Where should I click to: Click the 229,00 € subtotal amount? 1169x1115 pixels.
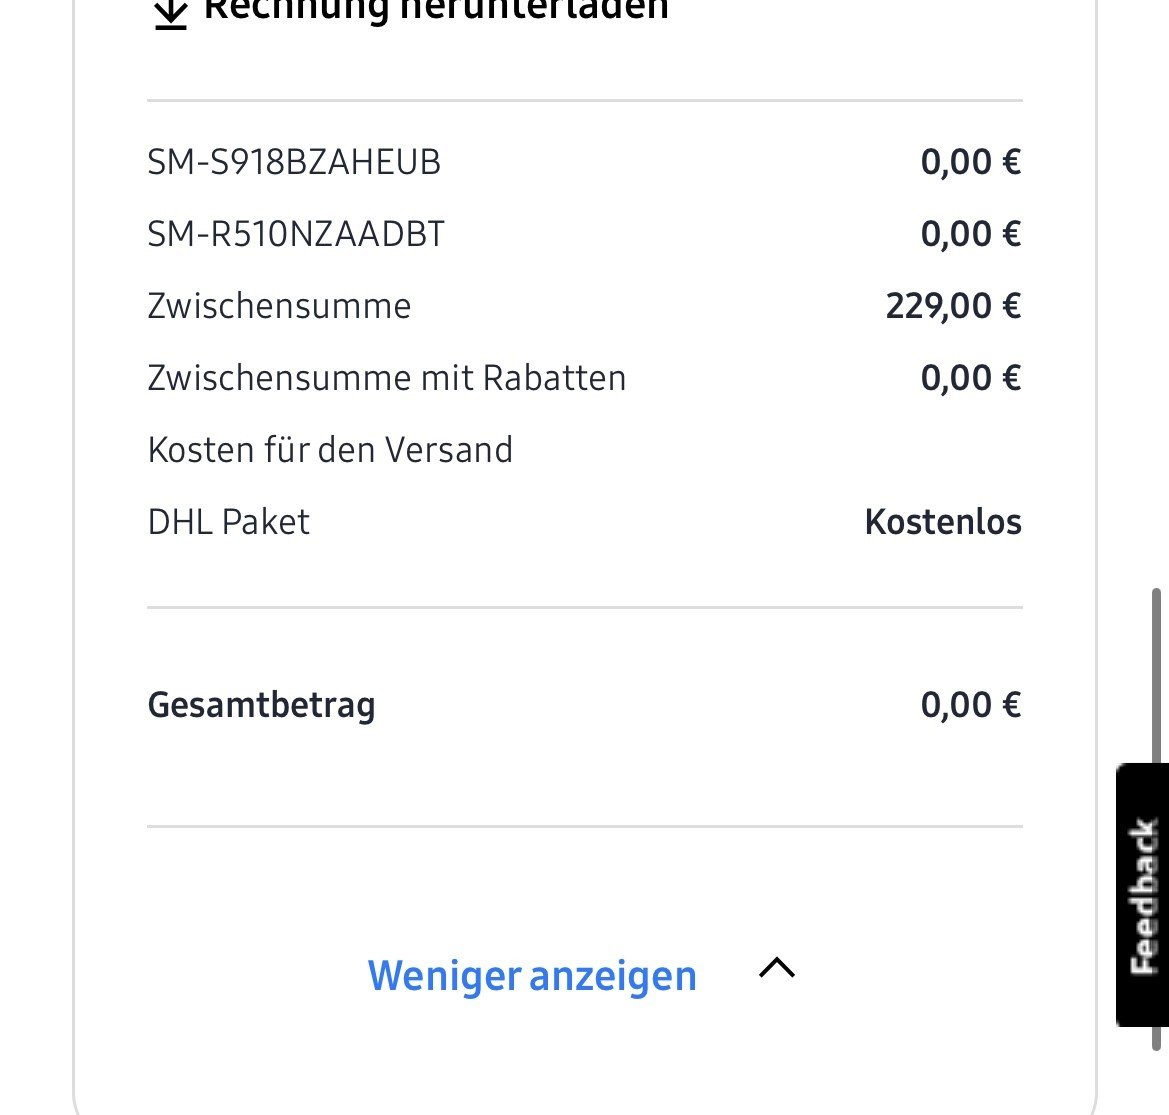(x=953, y=306)
